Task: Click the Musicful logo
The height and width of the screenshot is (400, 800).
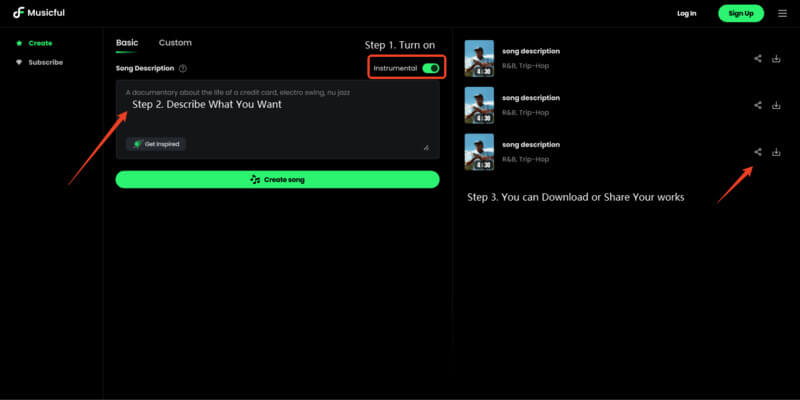Action: 39,13
